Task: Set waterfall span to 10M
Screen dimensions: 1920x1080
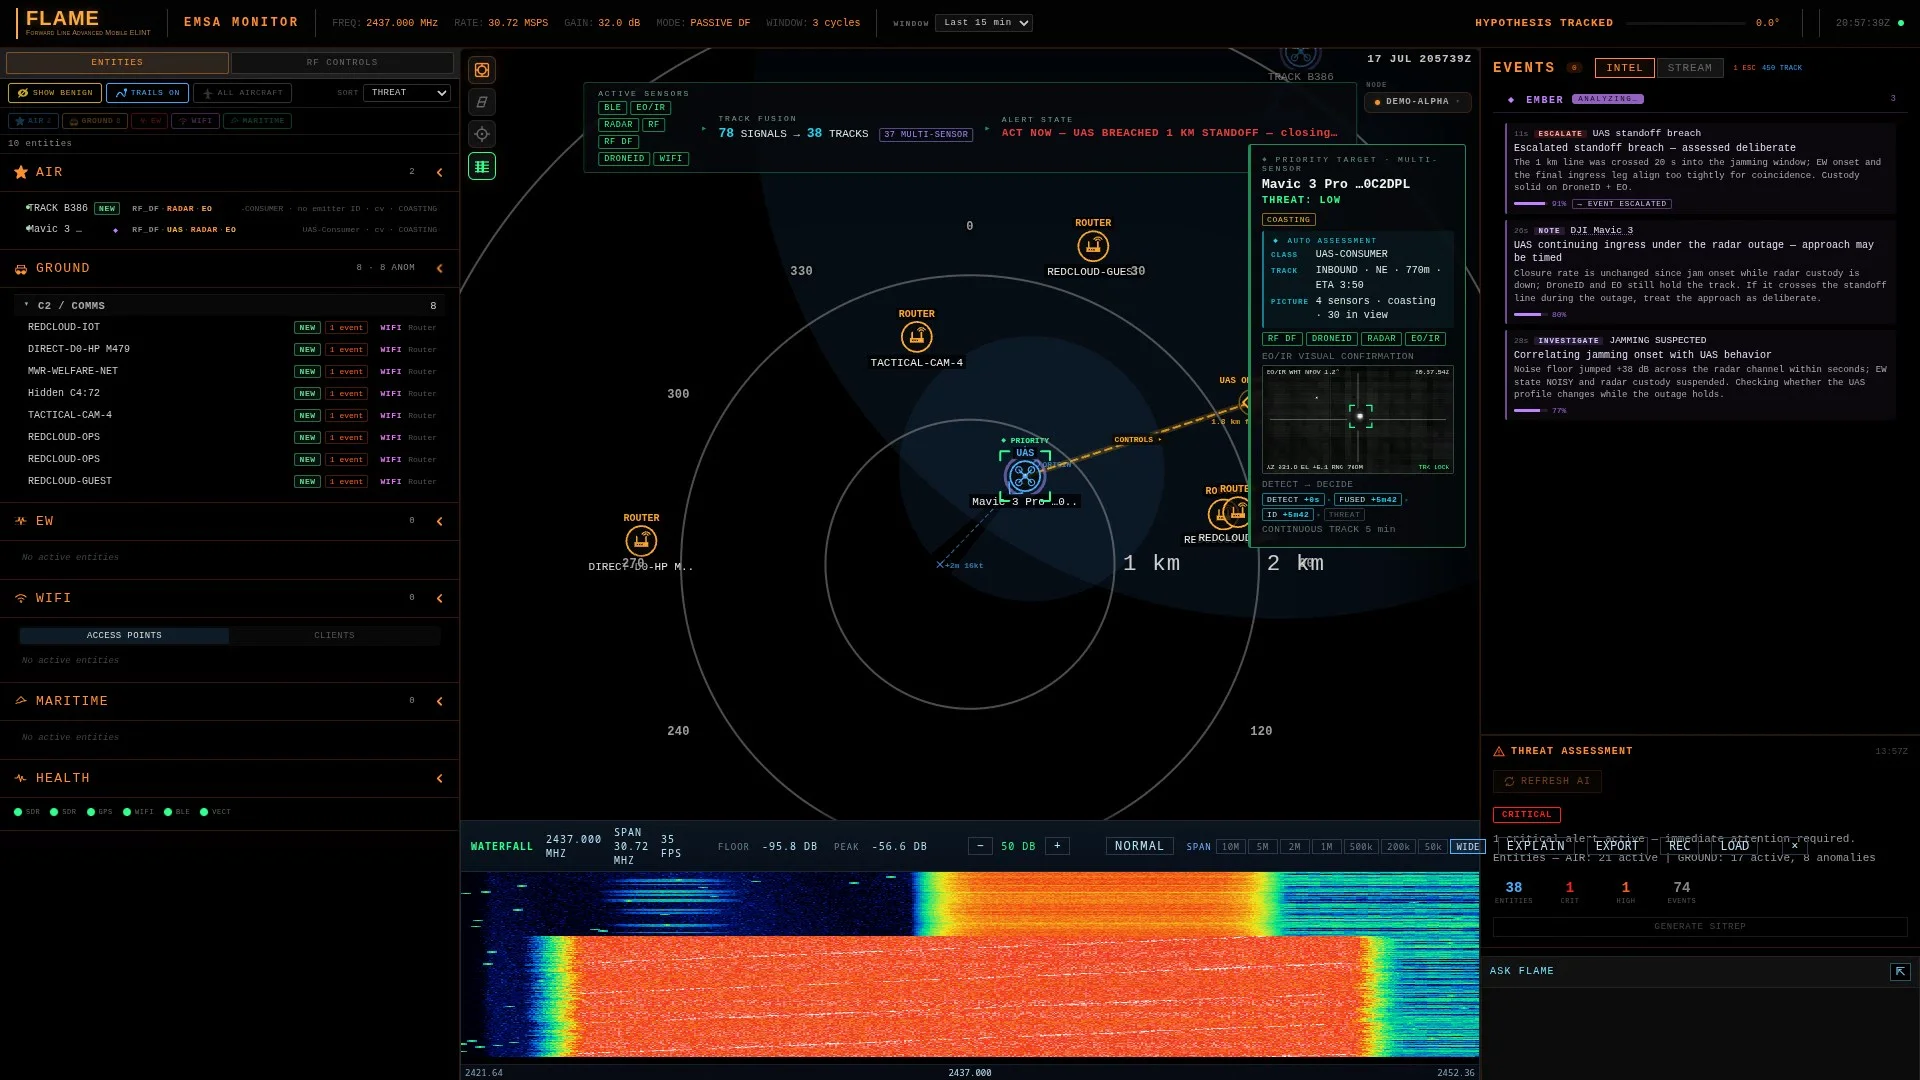Action: 1230,847
